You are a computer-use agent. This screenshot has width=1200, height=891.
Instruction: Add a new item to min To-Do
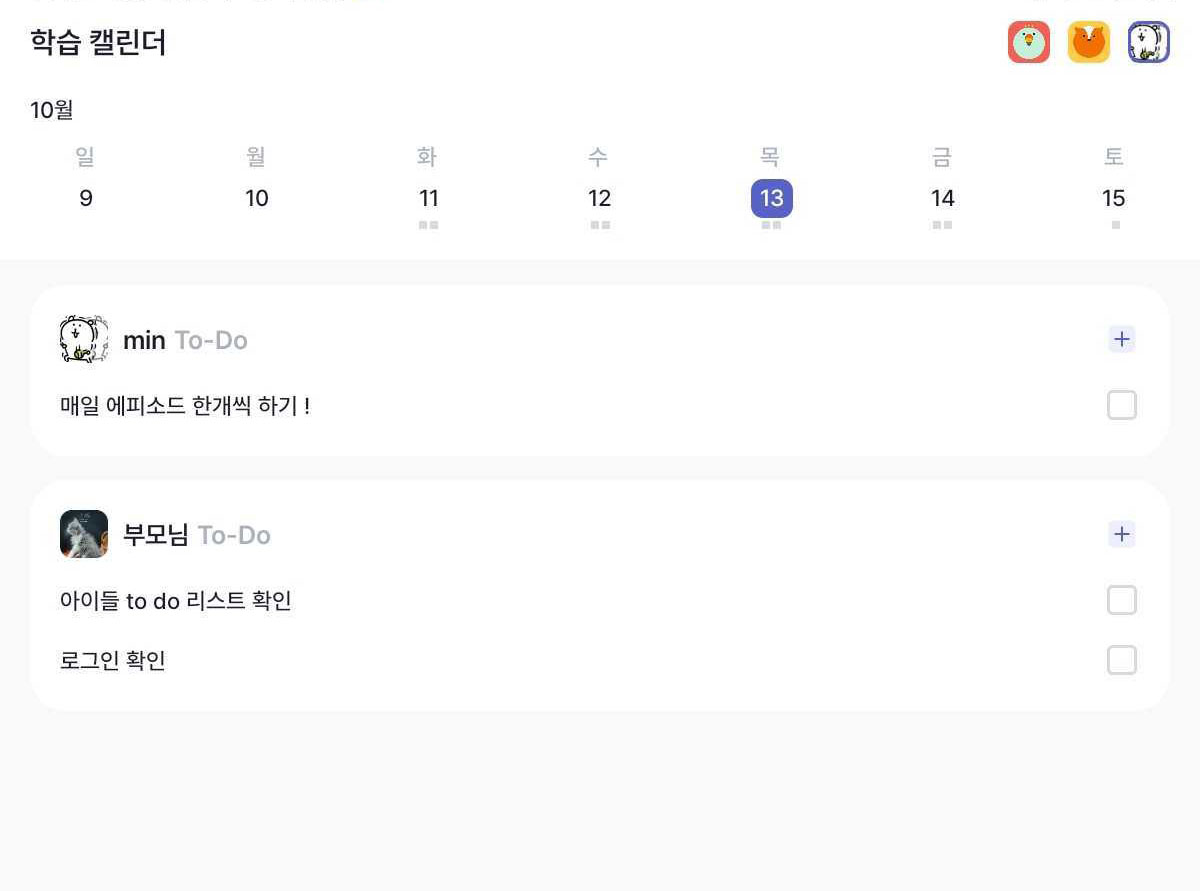(x=1122, y=339)
